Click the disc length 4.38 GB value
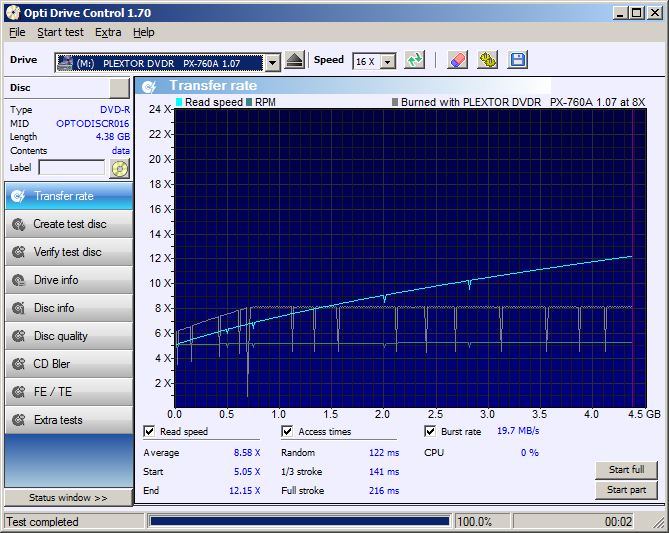This screenshot has height=533, width=669. click(113, 137)
